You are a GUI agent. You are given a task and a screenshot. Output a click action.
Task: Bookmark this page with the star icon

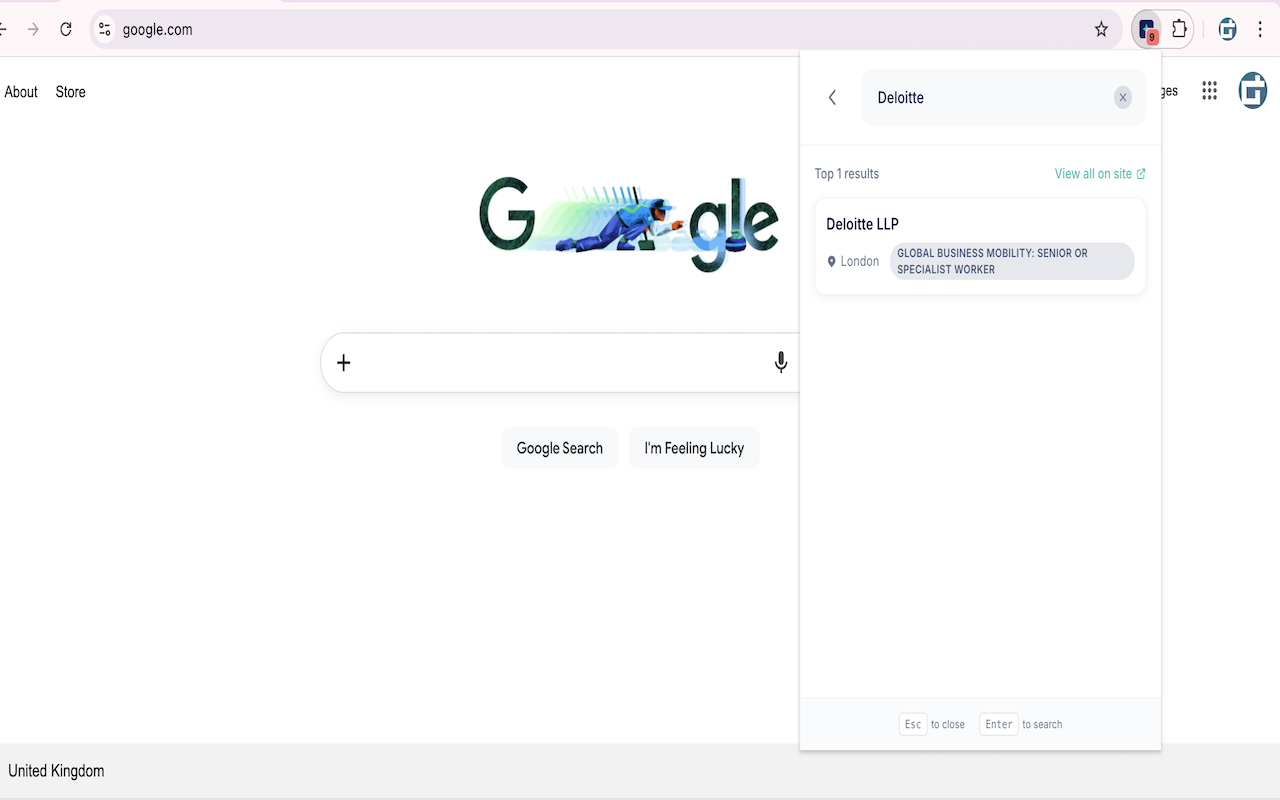(1101, 29)
